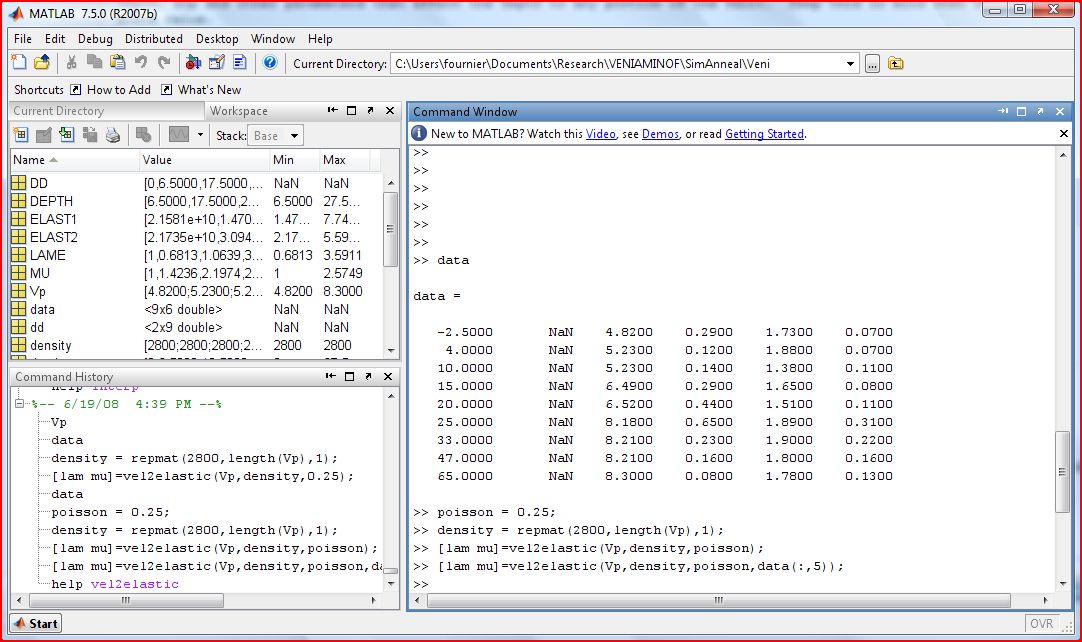The height and width of the screenshot is (642, 1082).
Task: Click the MATLAB Start button
Action: coord(35,623)
